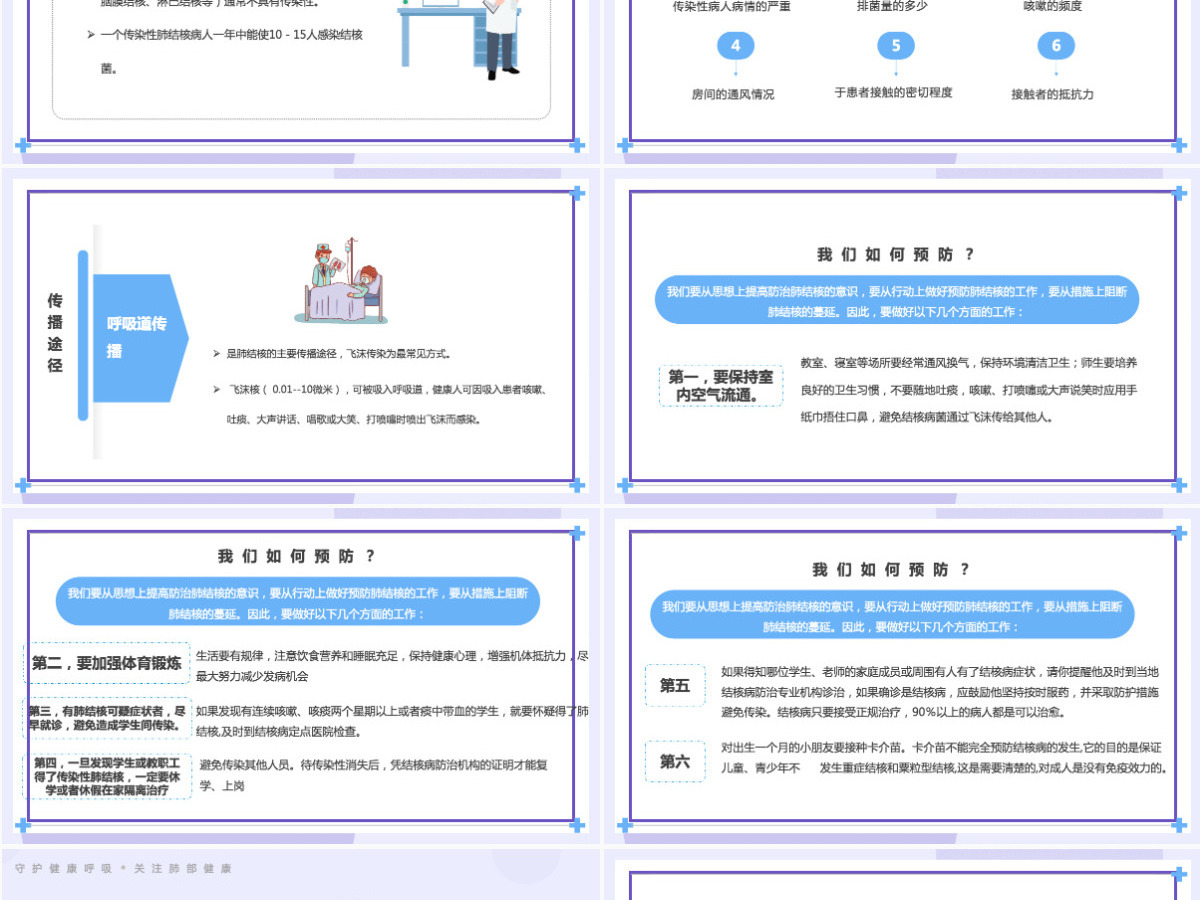Select the 第五 label box
1200x900 pixels.
[675, 686]
